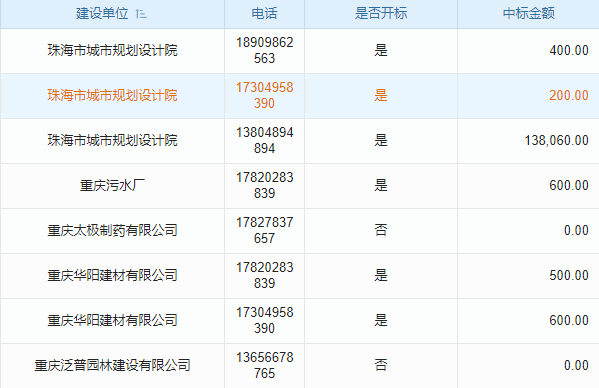Select the amount 138,060.00

557,141
